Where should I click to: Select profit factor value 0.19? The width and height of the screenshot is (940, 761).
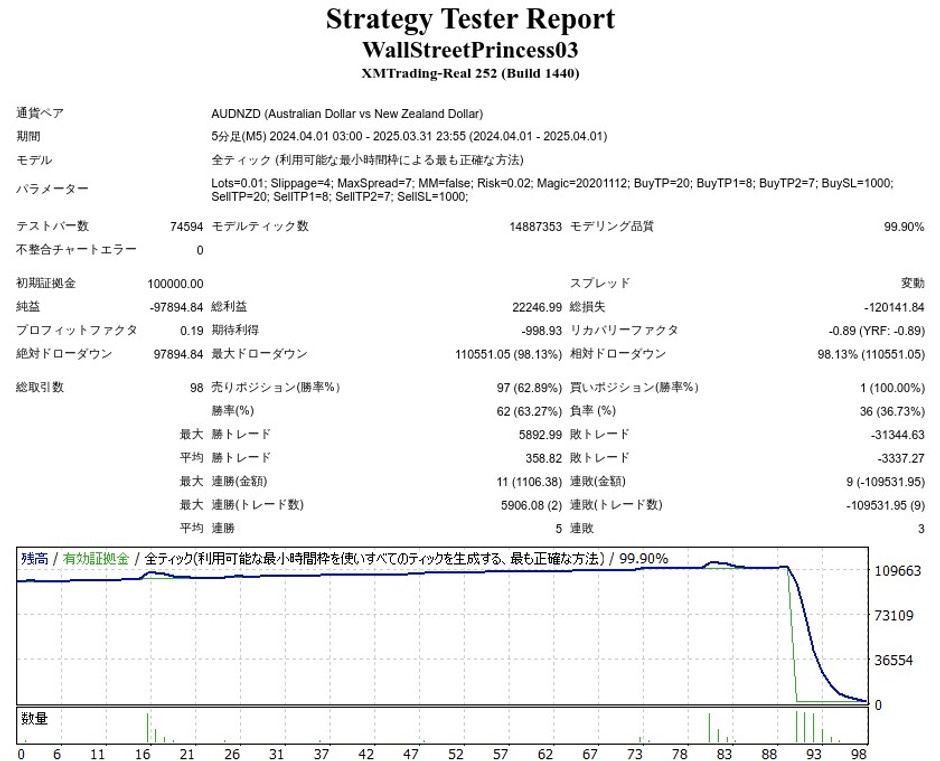(191, 330)
